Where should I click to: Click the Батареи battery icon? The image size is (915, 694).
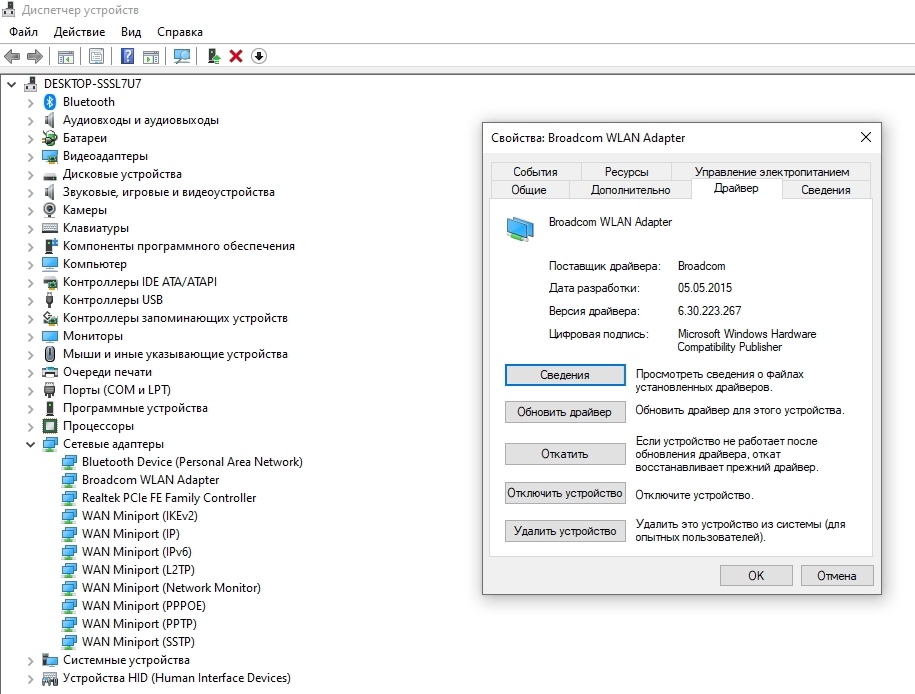click(x=50, y=138)
